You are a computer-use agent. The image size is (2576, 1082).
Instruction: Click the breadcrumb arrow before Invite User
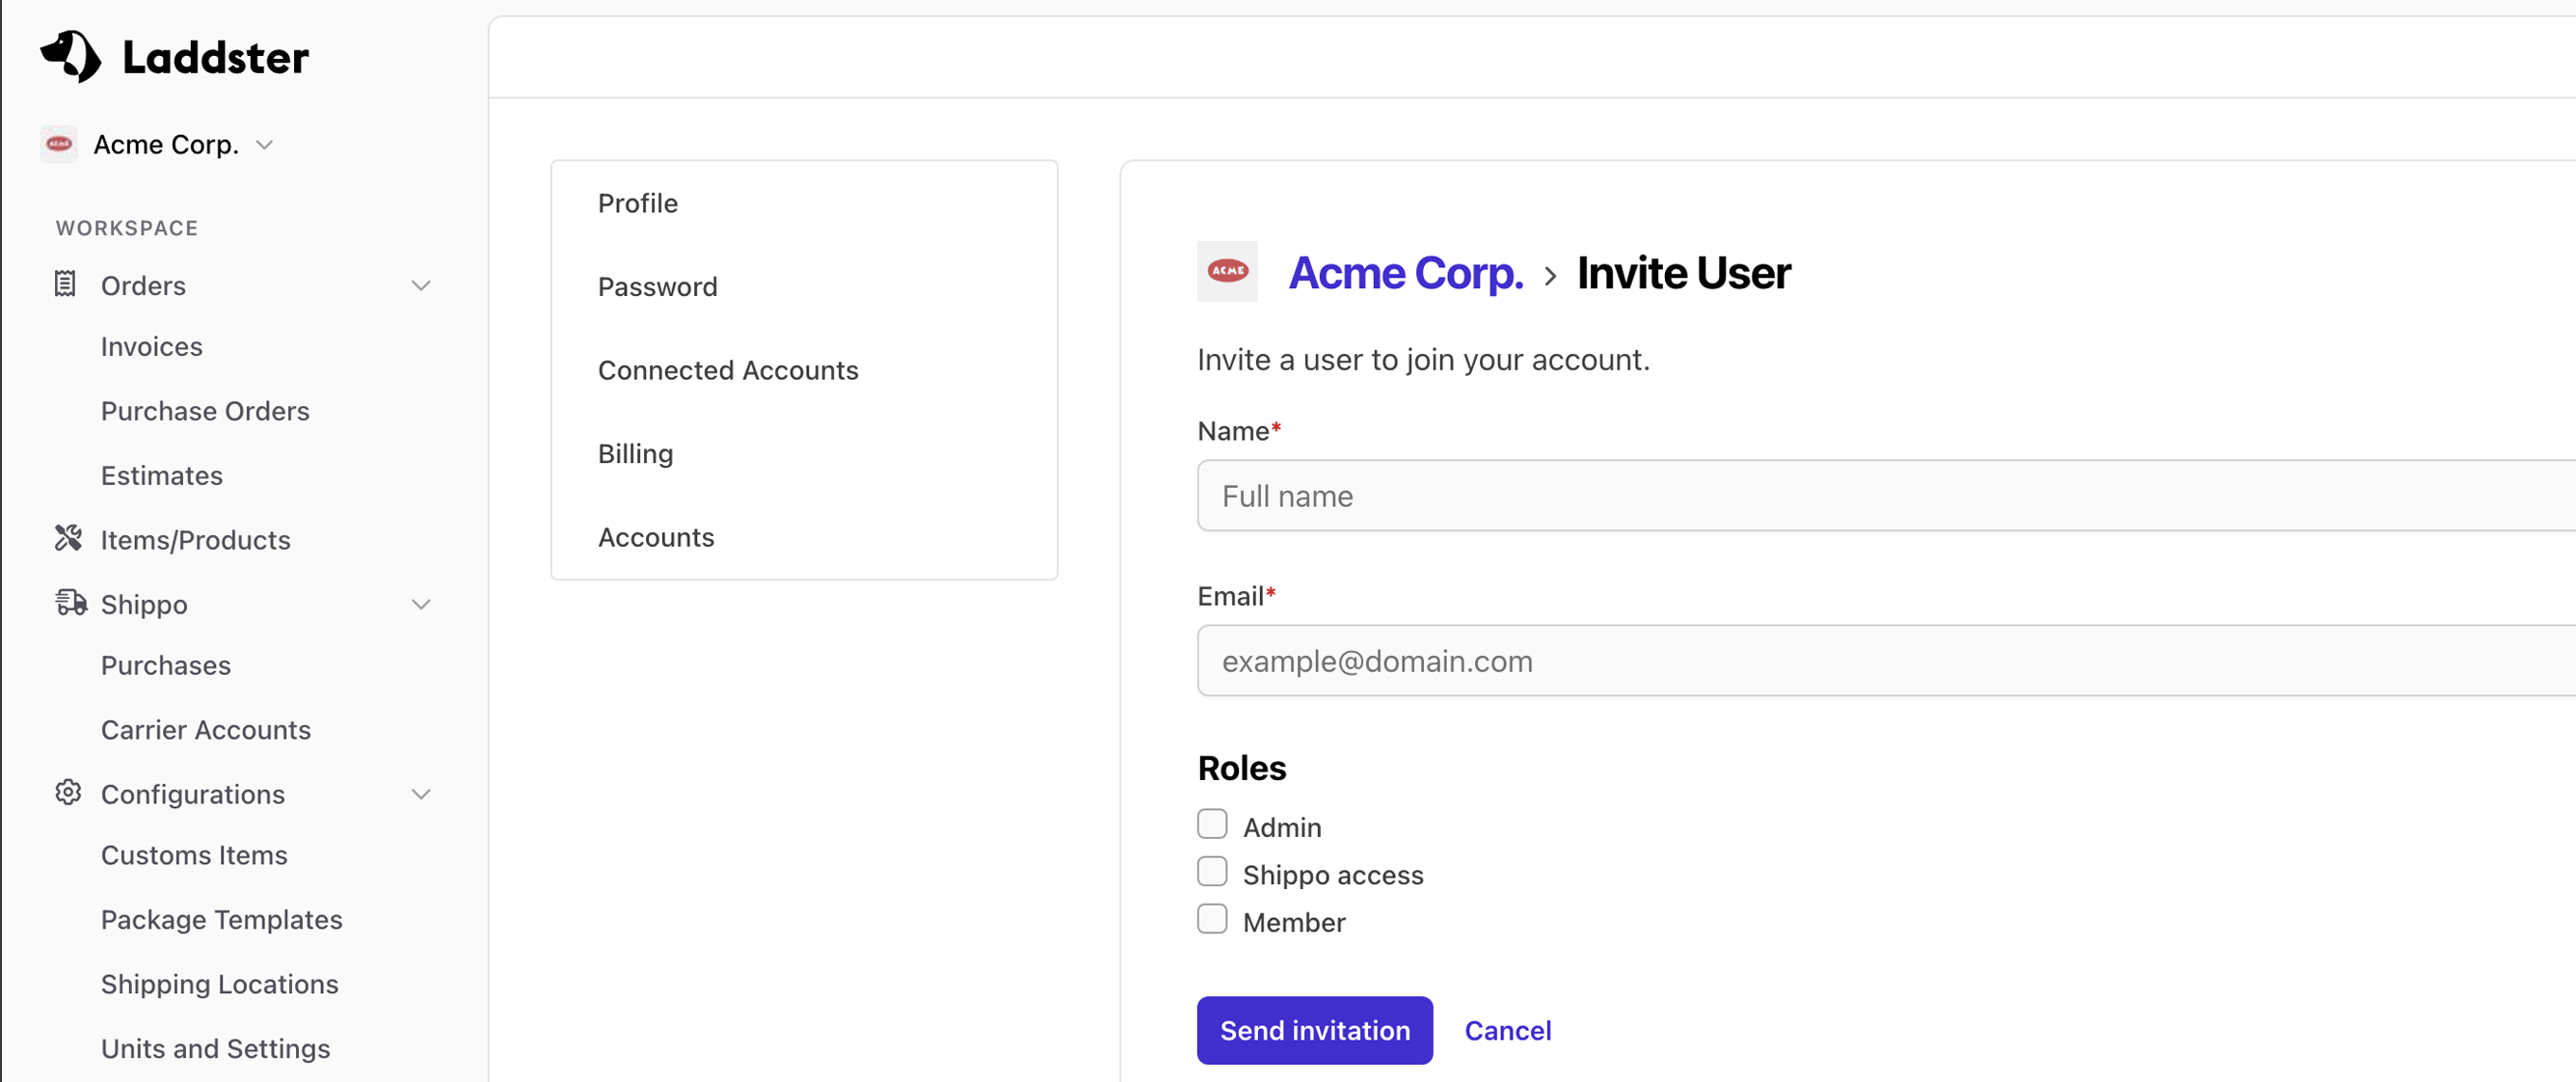1549,276
